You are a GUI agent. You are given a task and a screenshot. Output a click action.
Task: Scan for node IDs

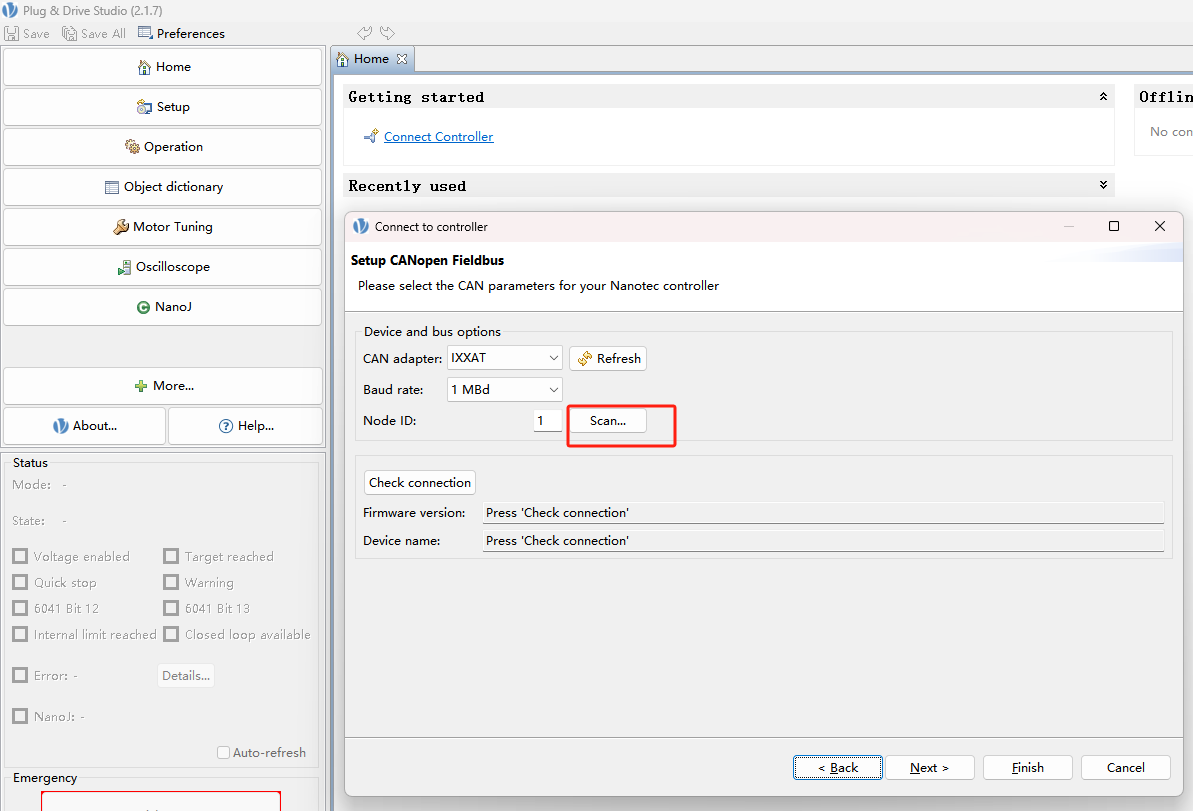[x=608, y=421]
